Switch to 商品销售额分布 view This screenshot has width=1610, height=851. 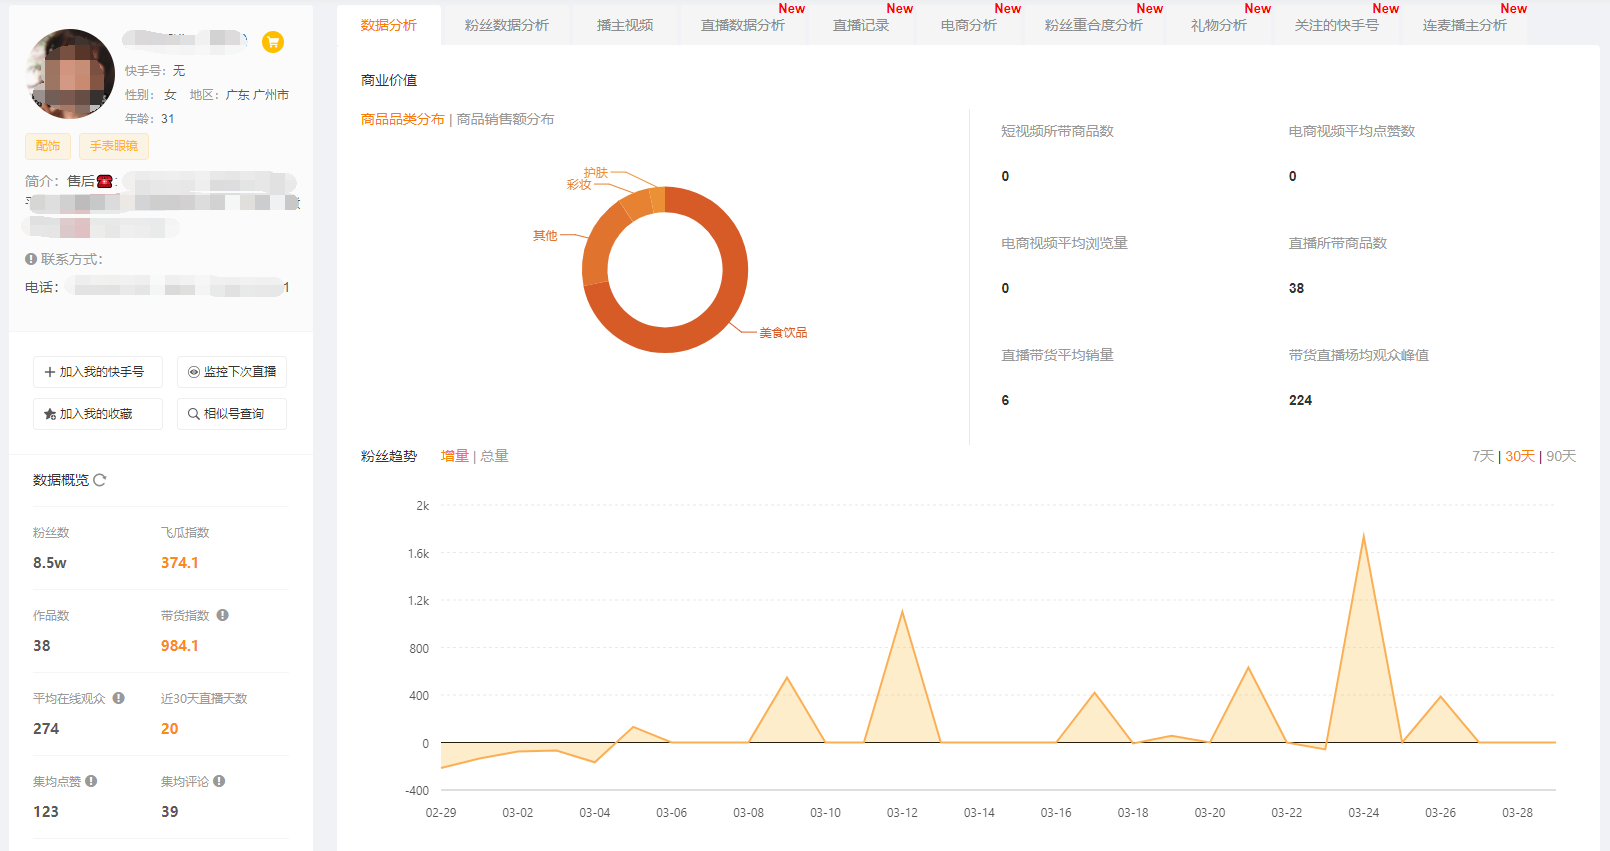point(506,119)
